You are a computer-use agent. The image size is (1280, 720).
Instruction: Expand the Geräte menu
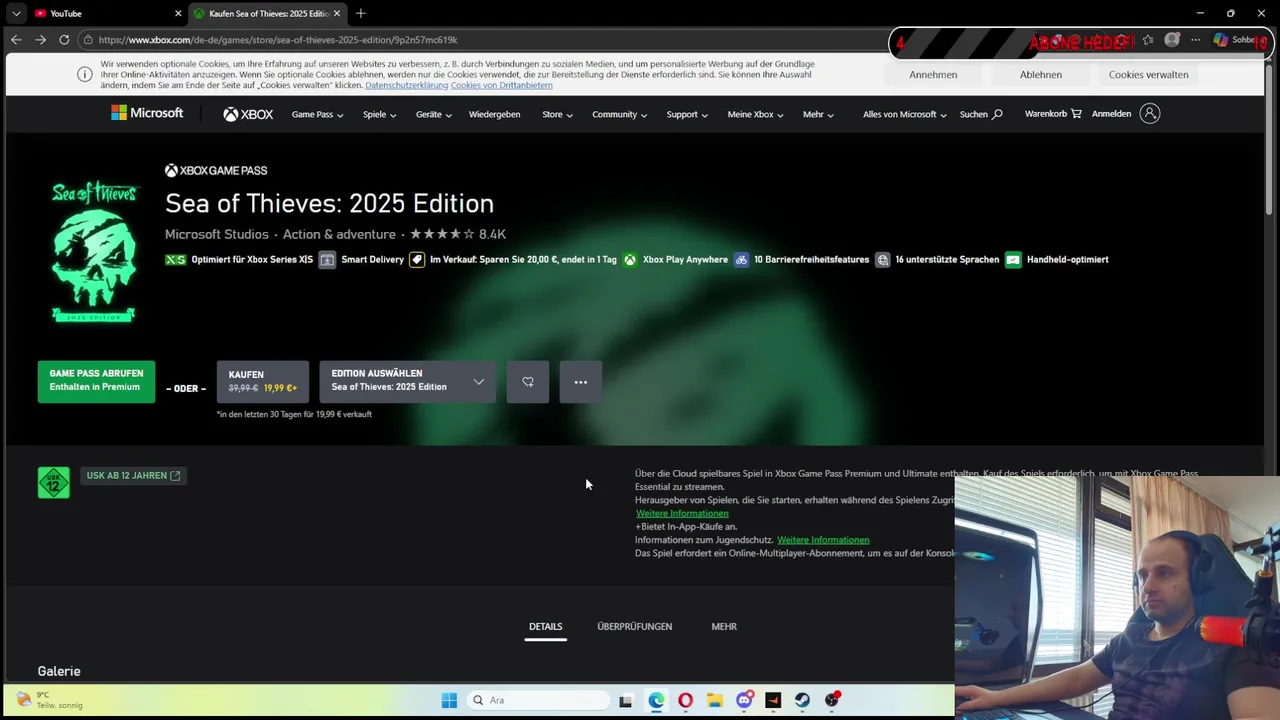point(433,114)
